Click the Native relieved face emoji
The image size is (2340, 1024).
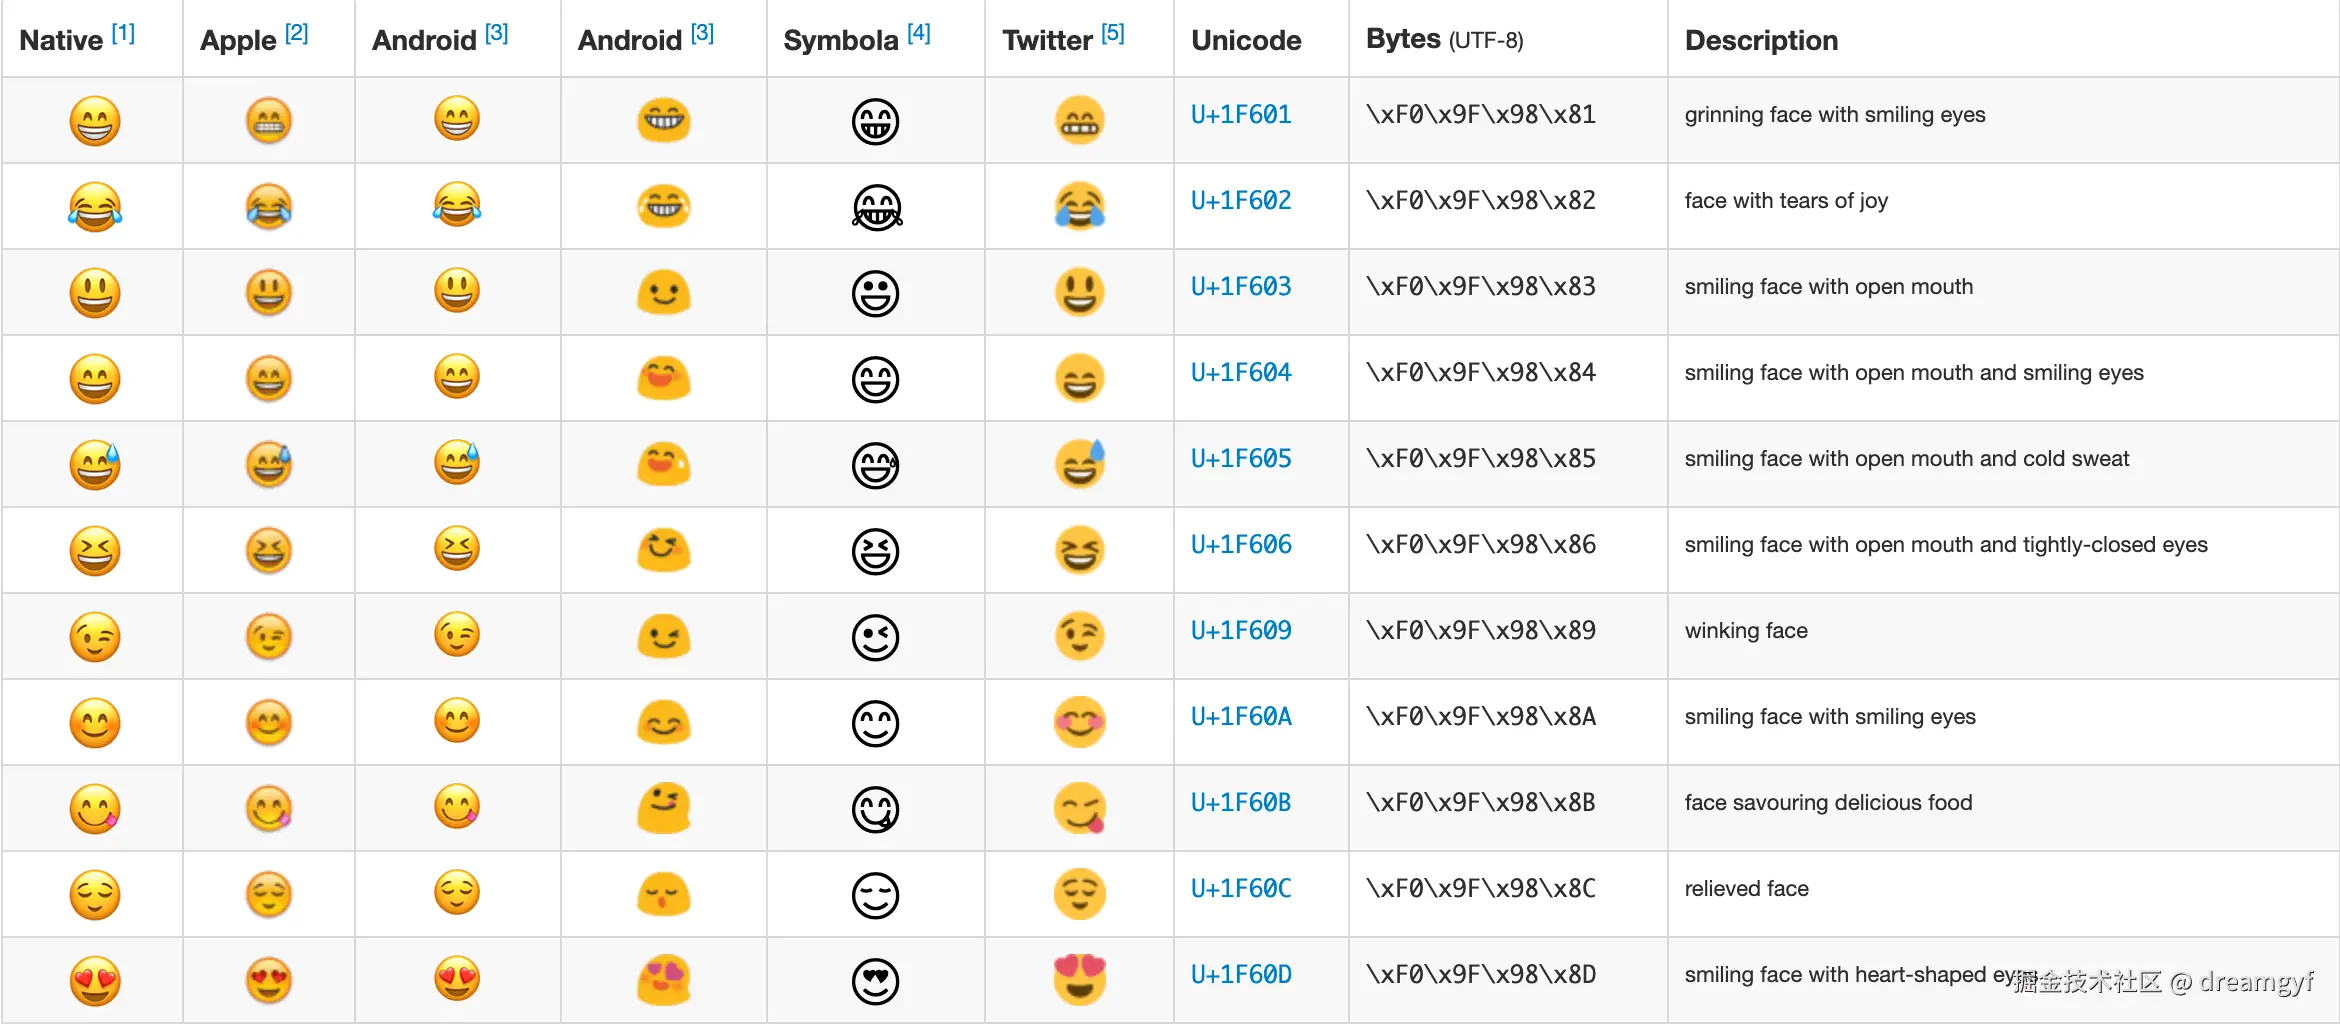95,895
